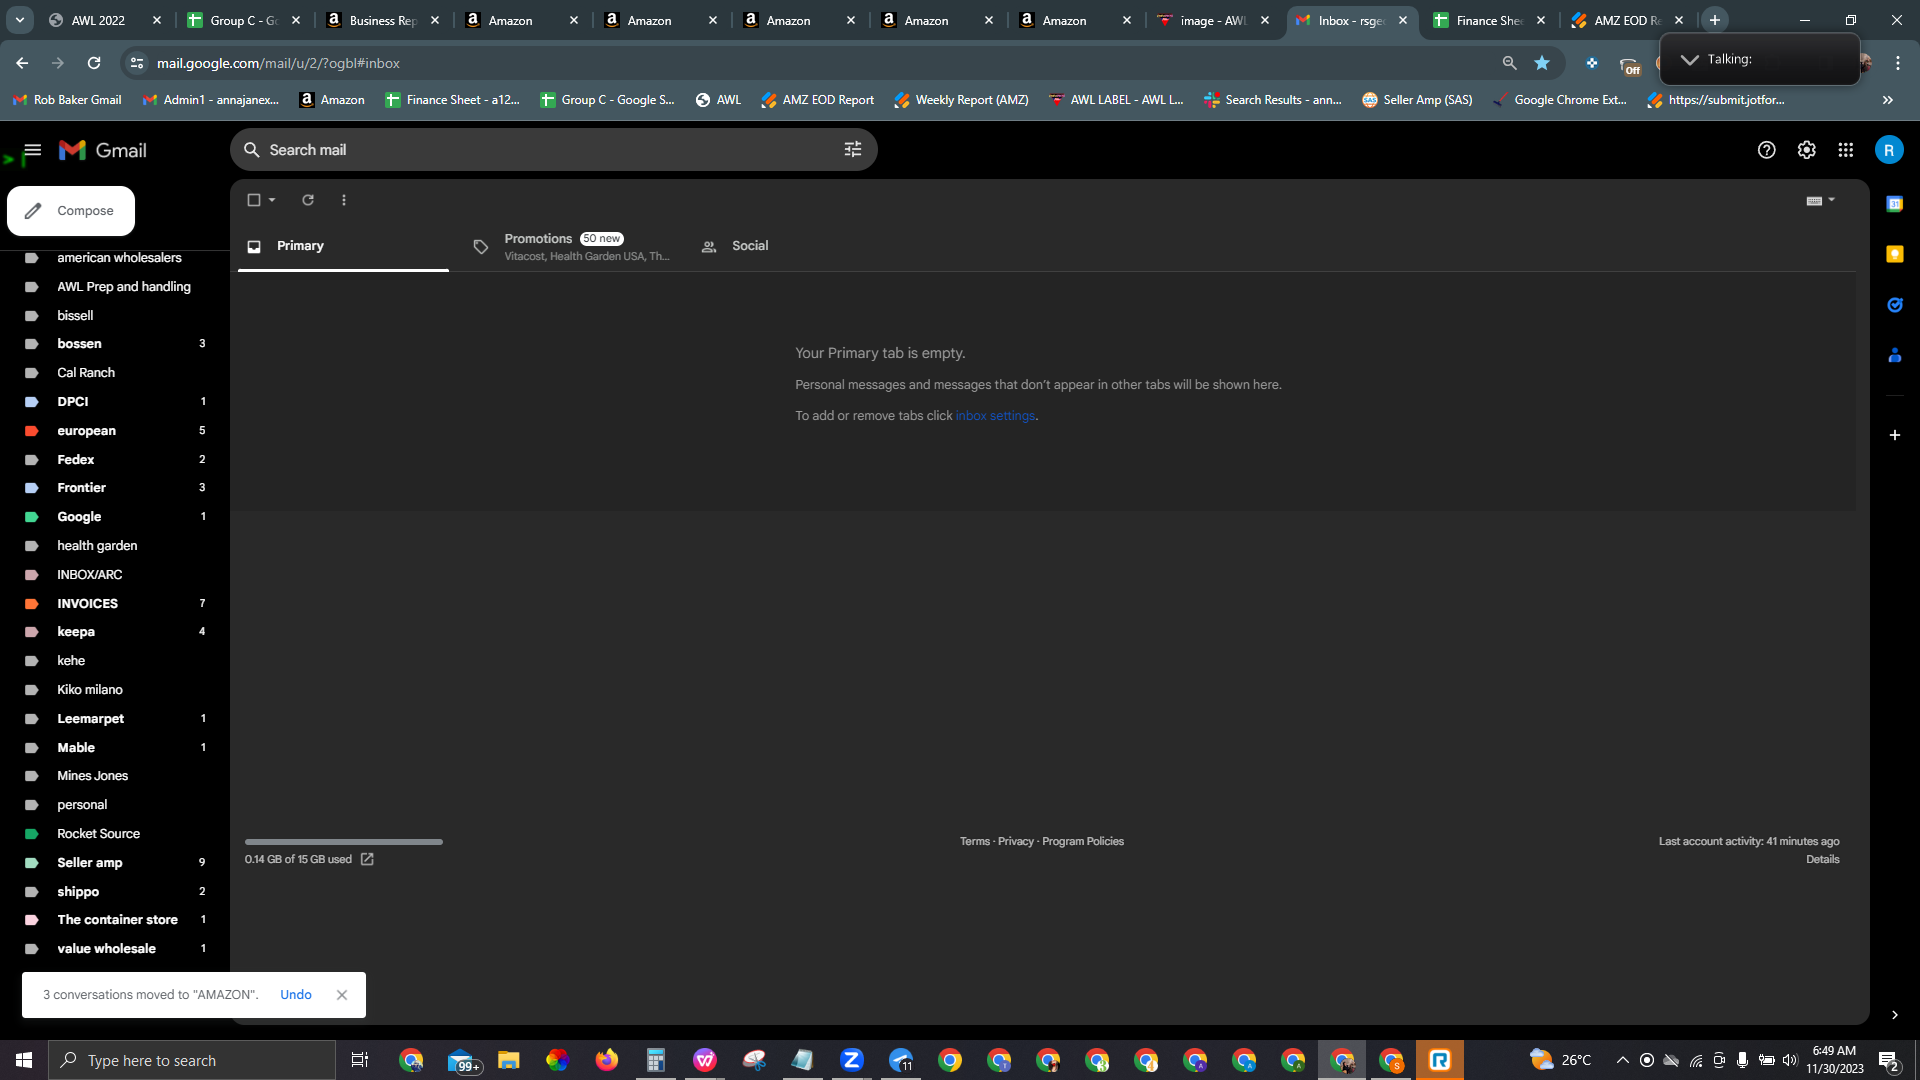Click the Compose button
The height and width of the screenshot is (1080, 1920).
click(71, 211)
